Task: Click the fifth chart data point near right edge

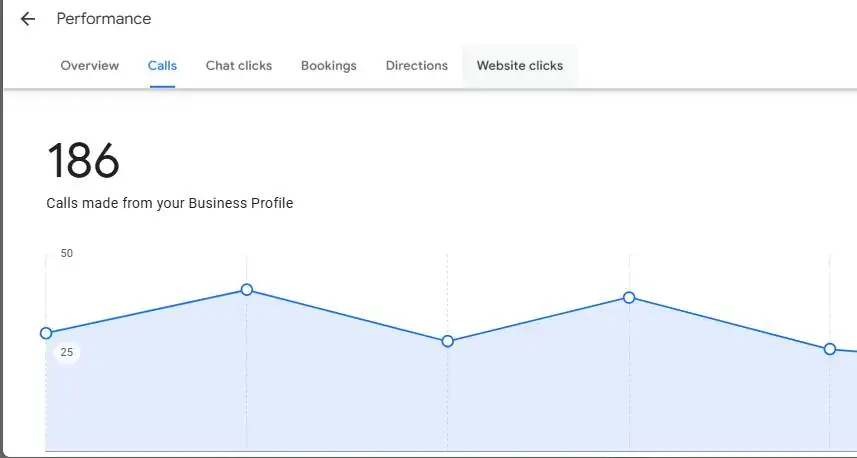Action: 830,349
